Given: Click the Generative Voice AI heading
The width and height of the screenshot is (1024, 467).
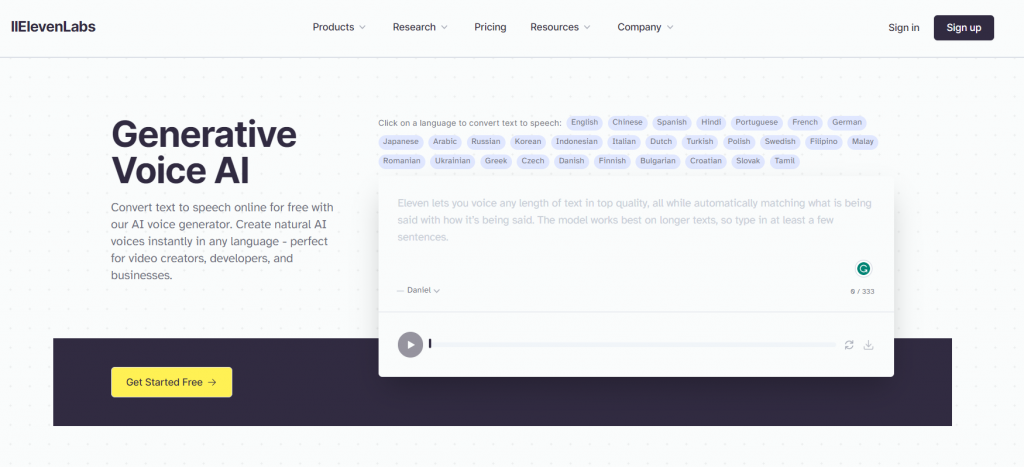Looking at the screenshot, I should [x=204, y=152].
